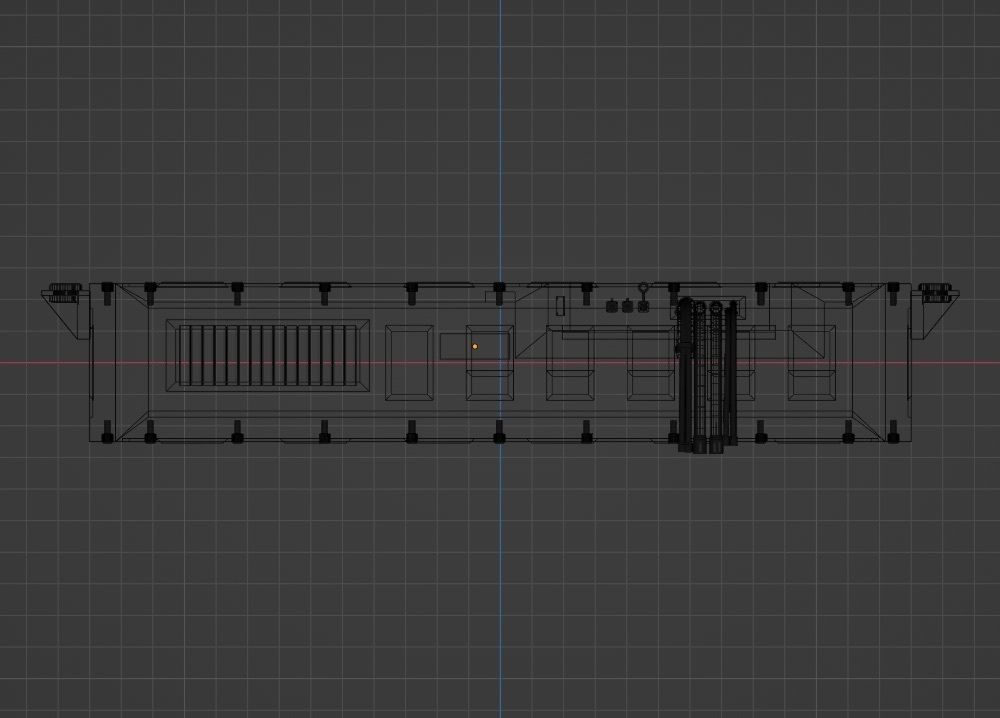
Task: Select the left end bracket of model
Action: [x=65, y=309]
